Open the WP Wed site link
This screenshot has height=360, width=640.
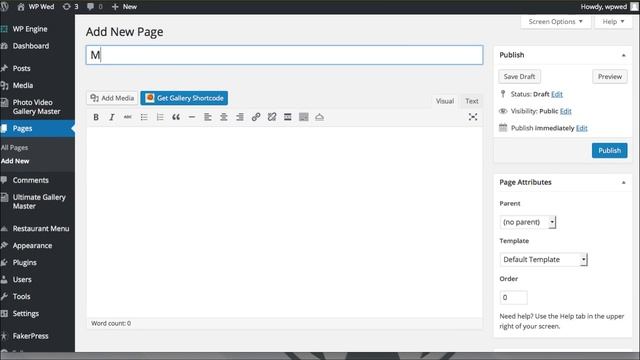click(x=36, y=7)
